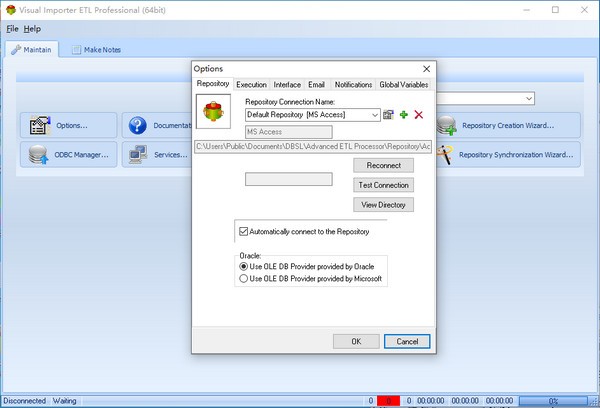Screen dimensions: 600x408
Task: Click the edit connection properties icon
Action: click(x=388, y=116)
